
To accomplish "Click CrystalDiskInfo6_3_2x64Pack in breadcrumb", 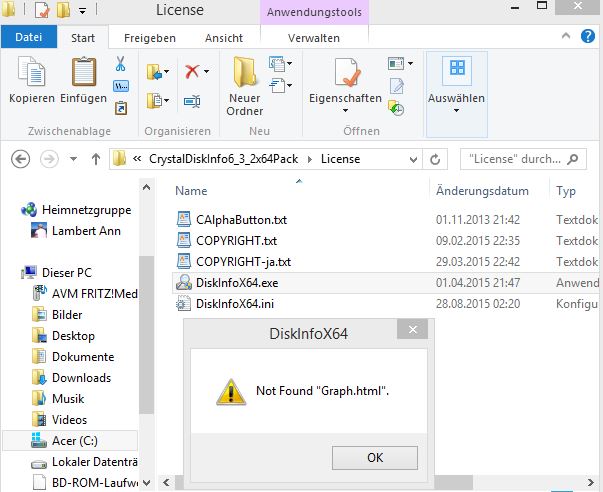I will pos(223,158).
